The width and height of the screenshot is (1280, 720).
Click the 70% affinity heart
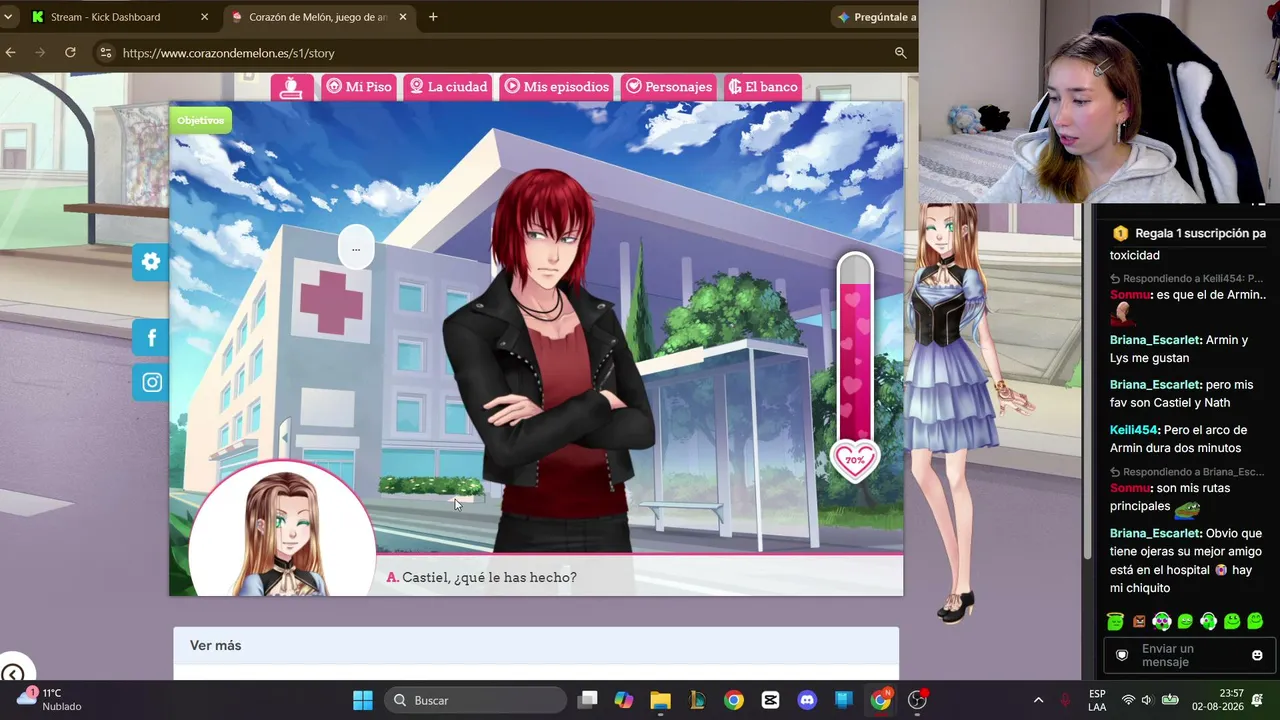point(854,460)
